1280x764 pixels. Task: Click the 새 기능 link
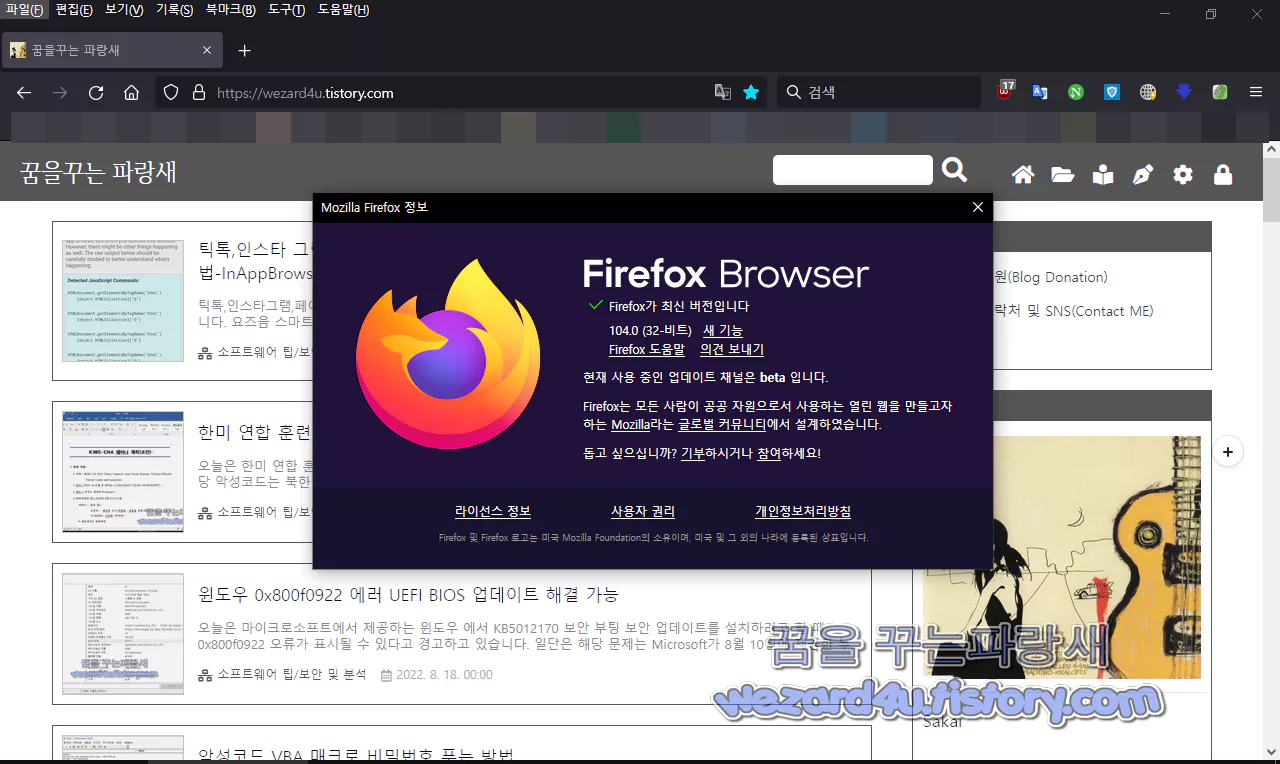tap(723, 330)
